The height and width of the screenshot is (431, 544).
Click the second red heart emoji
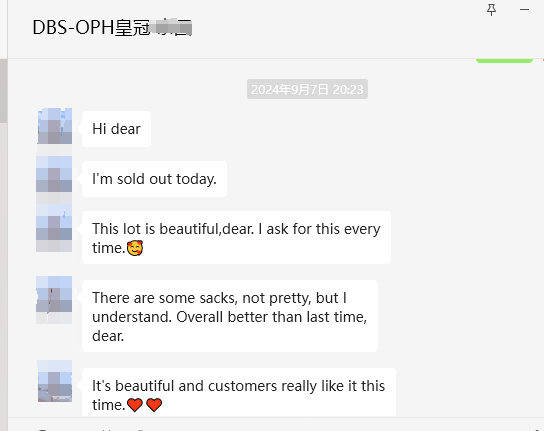pos(154,405)
